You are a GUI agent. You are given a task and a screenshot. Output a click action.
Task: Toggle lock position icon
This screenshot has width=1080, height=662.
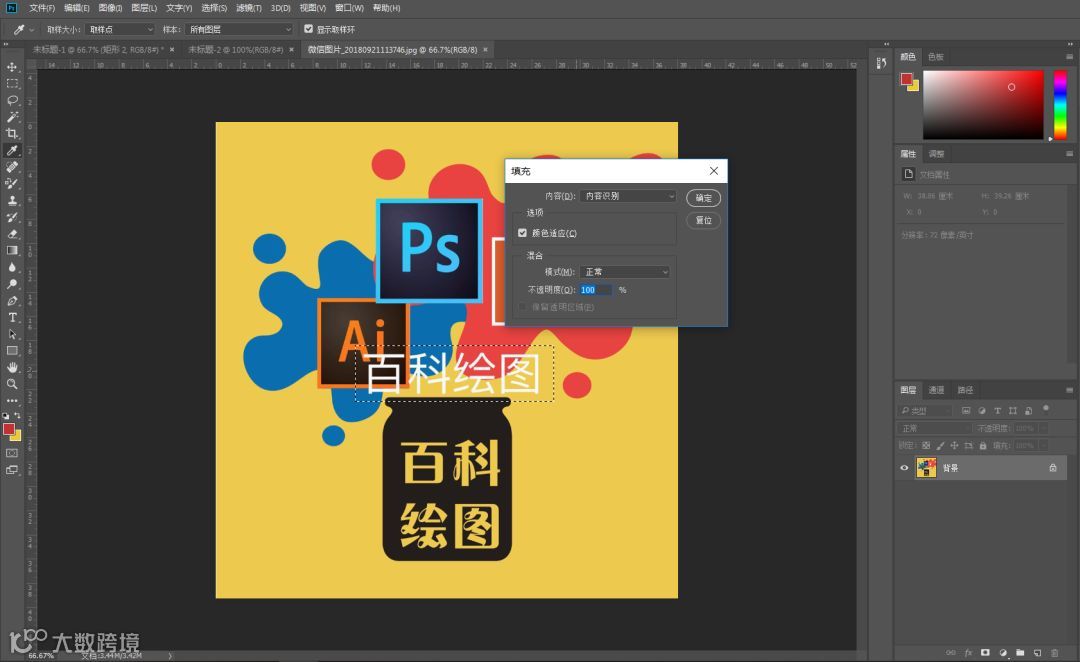(955, 446)
